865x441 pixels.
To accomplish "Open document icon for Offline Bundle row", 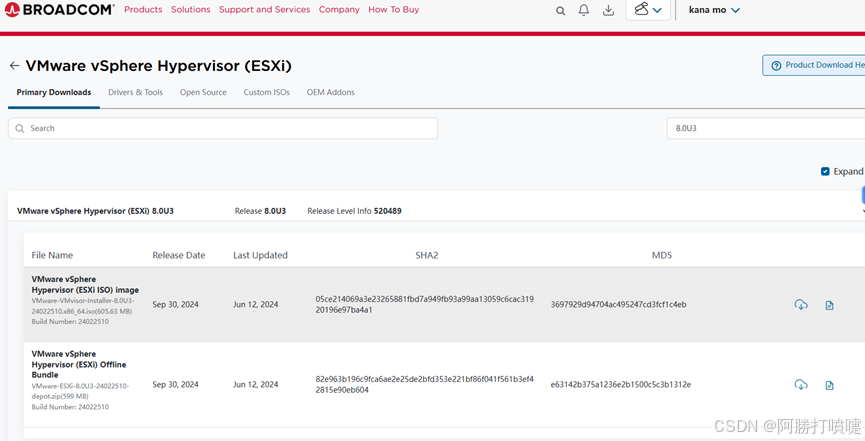I will click(x=829, y=385).
